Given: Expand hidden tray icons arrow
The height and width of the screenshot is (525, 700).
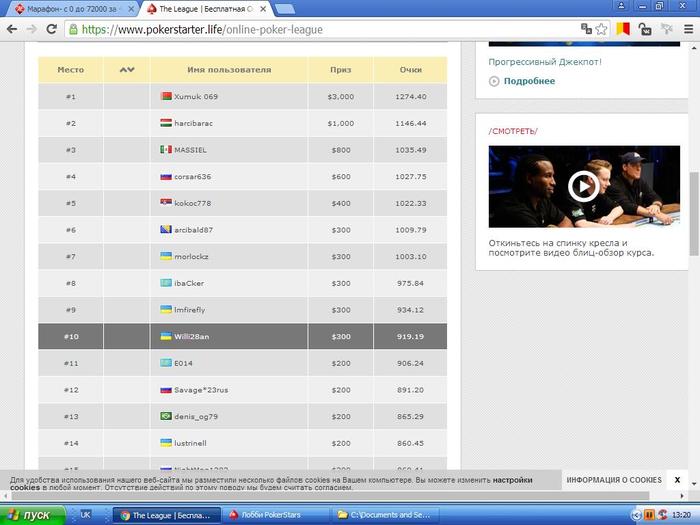Looking at the screenshot, I should pos(637,515).
